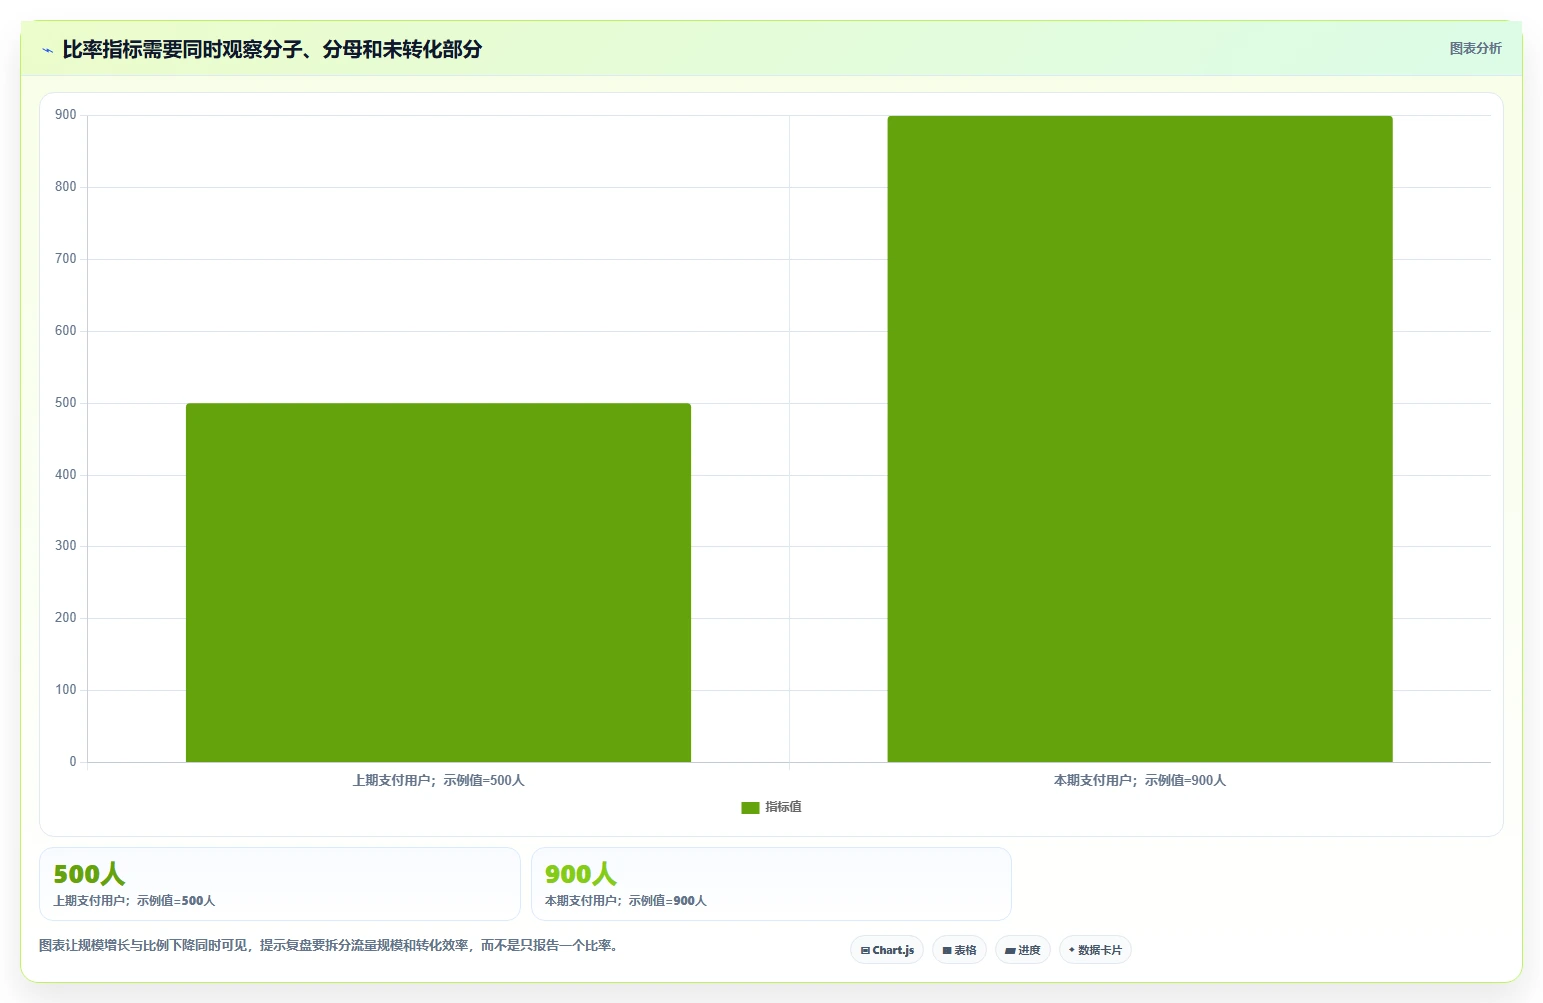Click the 上期支付用户 500人 bar

click(x=438, y=582)
